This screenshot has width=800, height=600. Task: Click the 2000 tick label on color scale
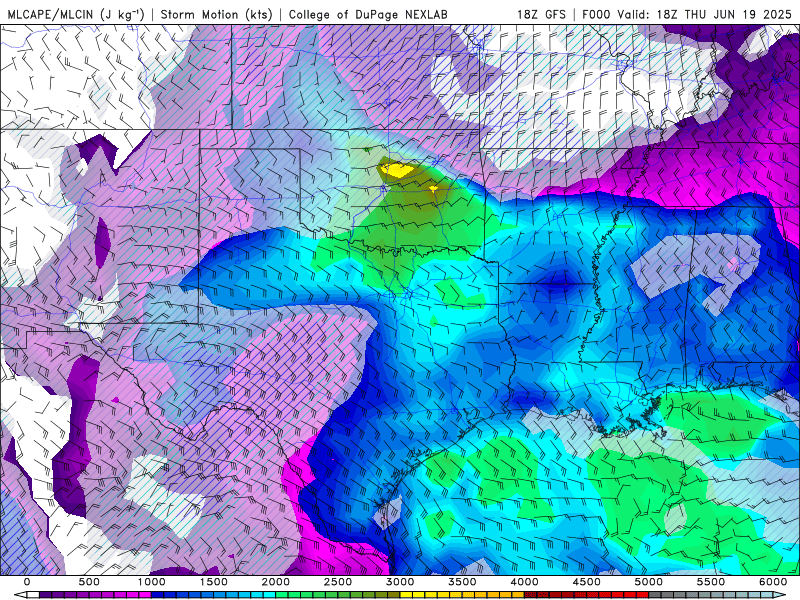pos(276,582)
